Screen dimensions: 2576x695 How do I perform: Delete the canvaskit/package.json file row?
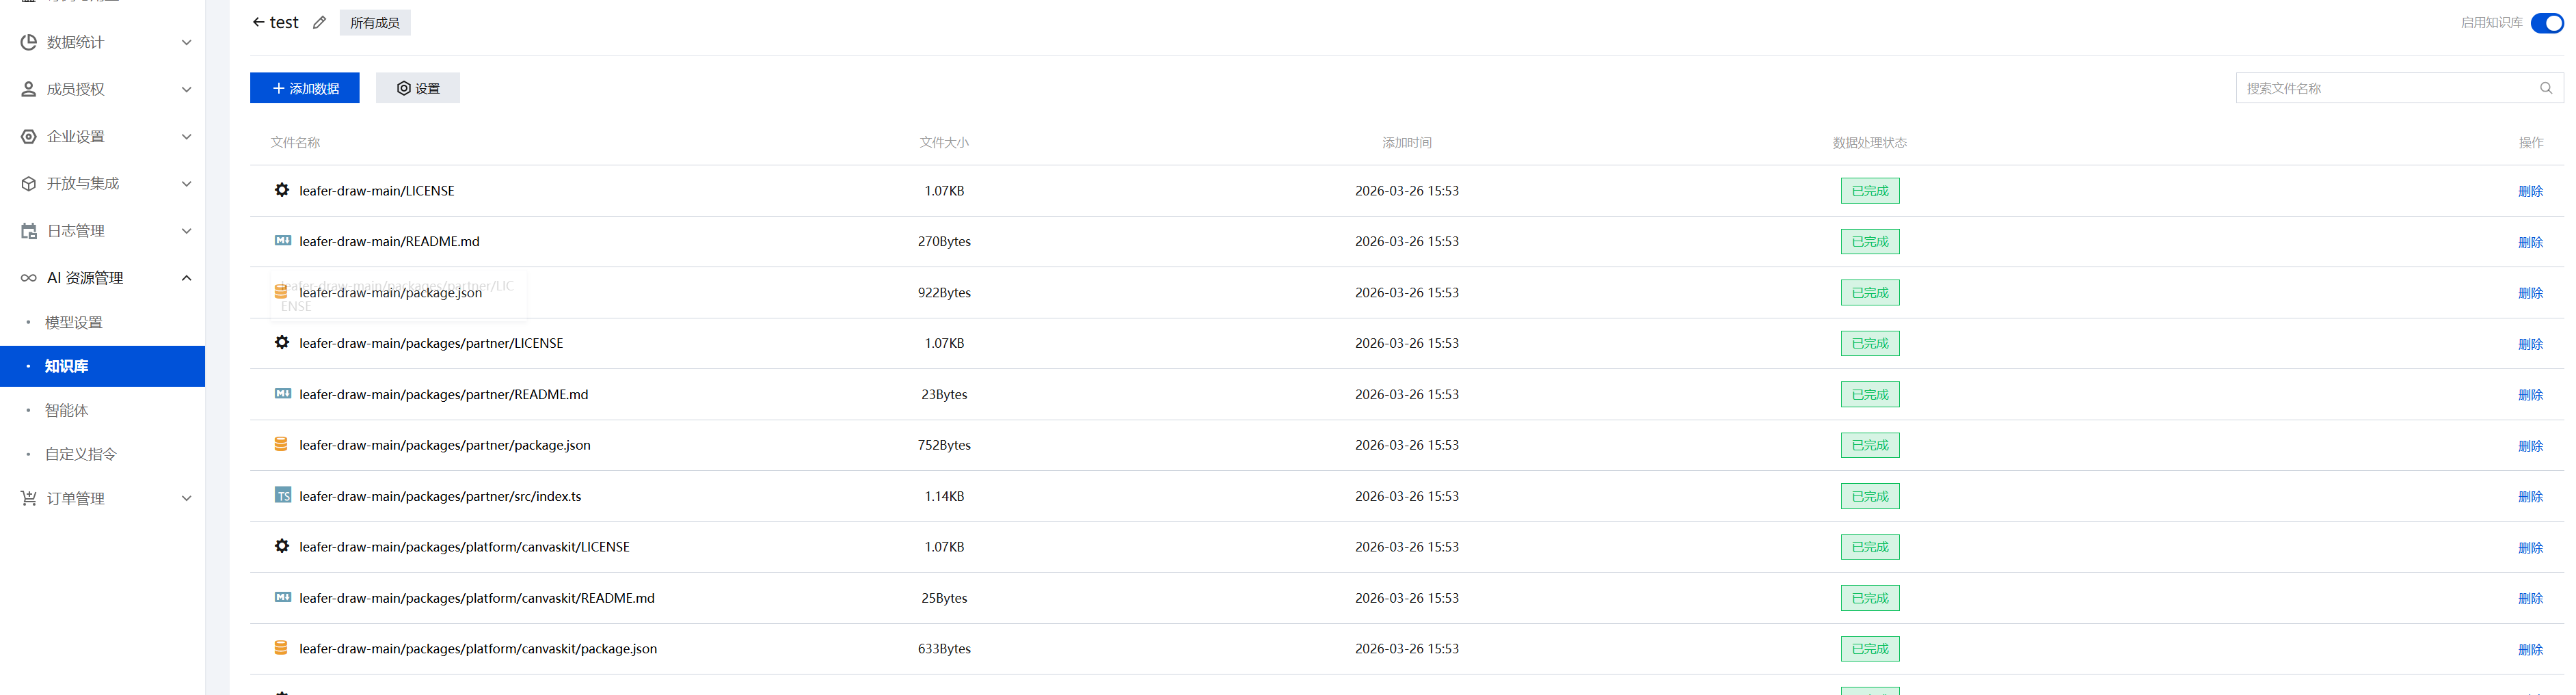tap(2529, 649)
